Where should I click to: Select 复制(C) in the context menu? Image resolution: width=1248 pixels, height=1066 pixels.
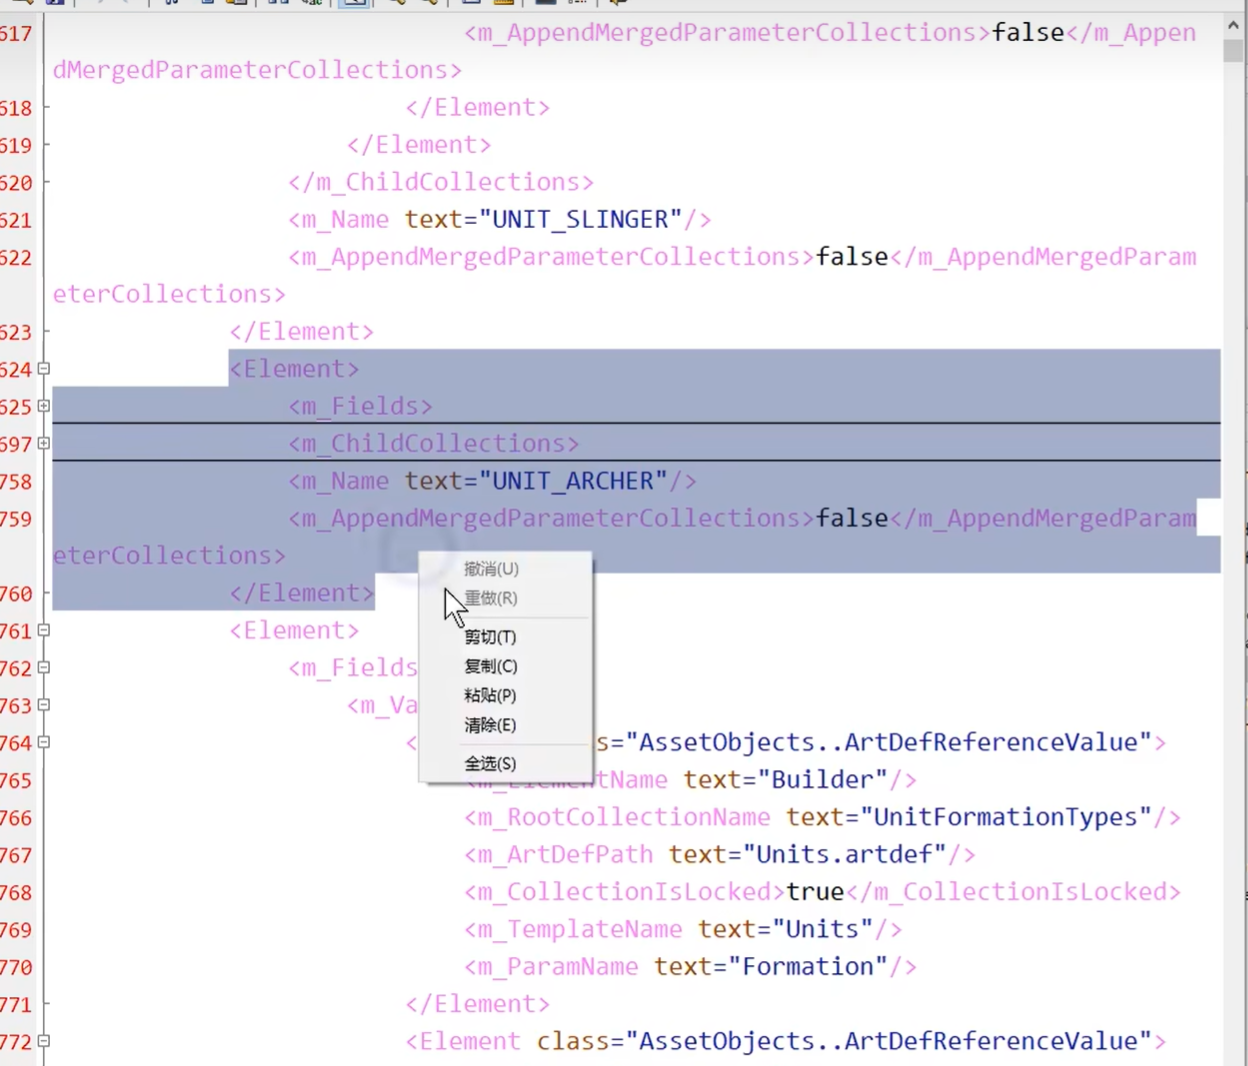tap(490, 666)
